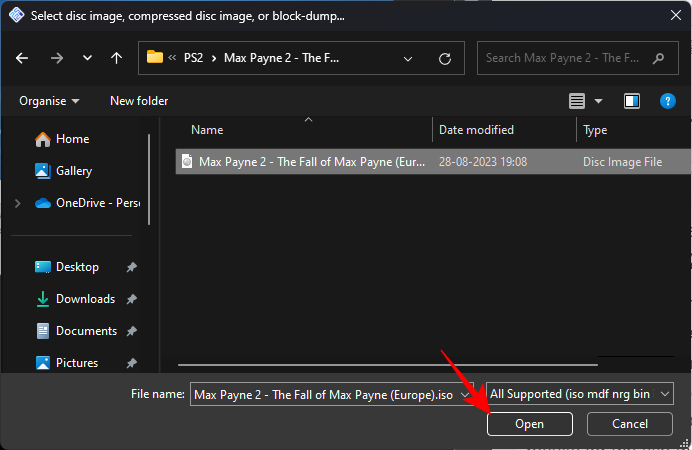
Task: Click the 28-08-2023 19:08 date cell
Action: click(483, 162)
